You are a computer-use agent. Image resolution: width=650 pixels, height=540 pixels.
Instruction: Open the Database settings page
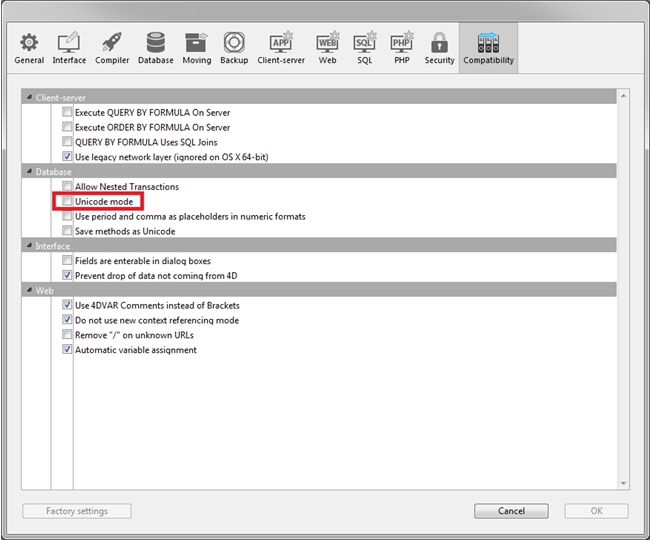coord(156,47)
